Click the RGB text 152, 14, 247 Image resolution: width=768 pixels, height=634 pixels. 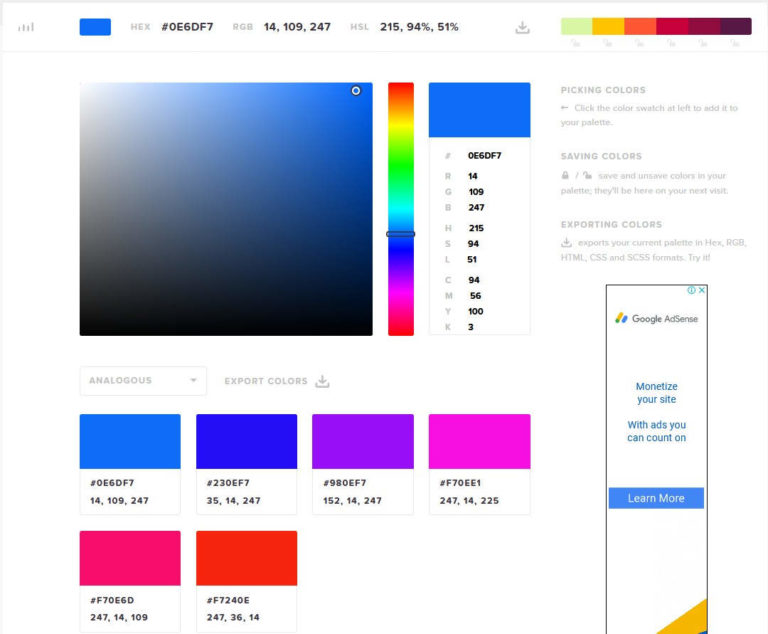[352, 500]
